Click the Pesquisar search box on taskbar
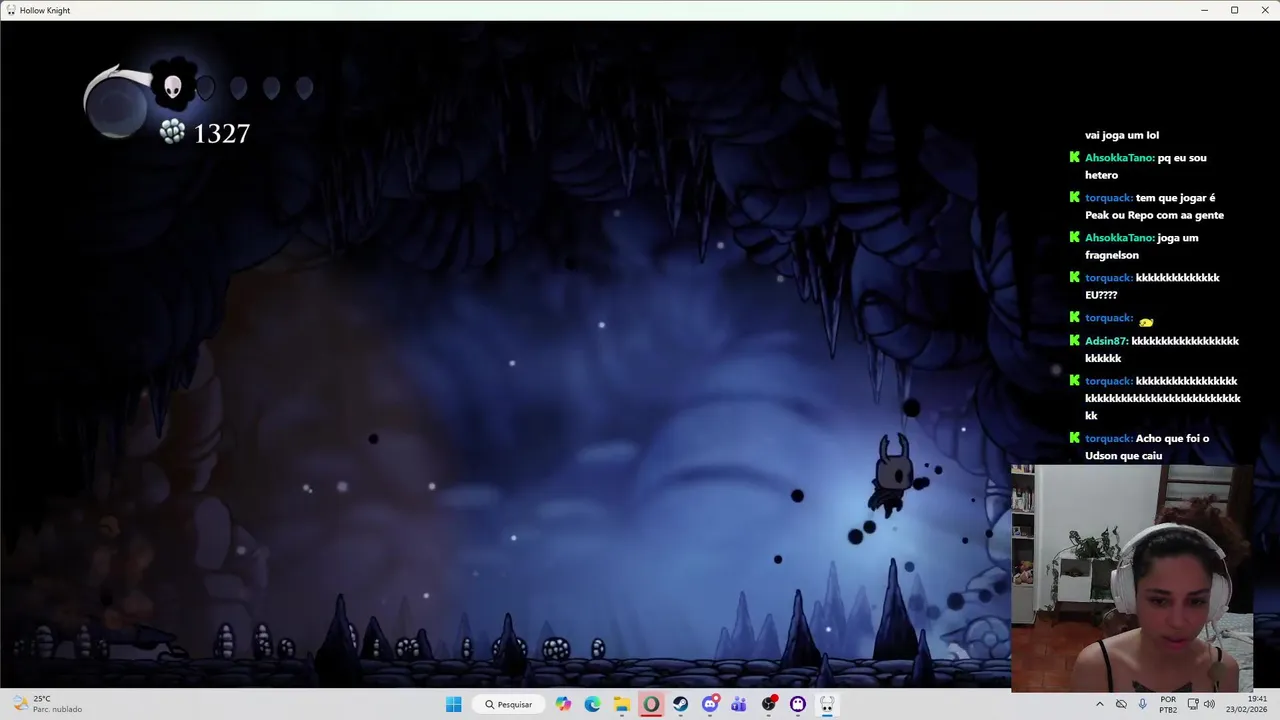 (x=509, y=704)
